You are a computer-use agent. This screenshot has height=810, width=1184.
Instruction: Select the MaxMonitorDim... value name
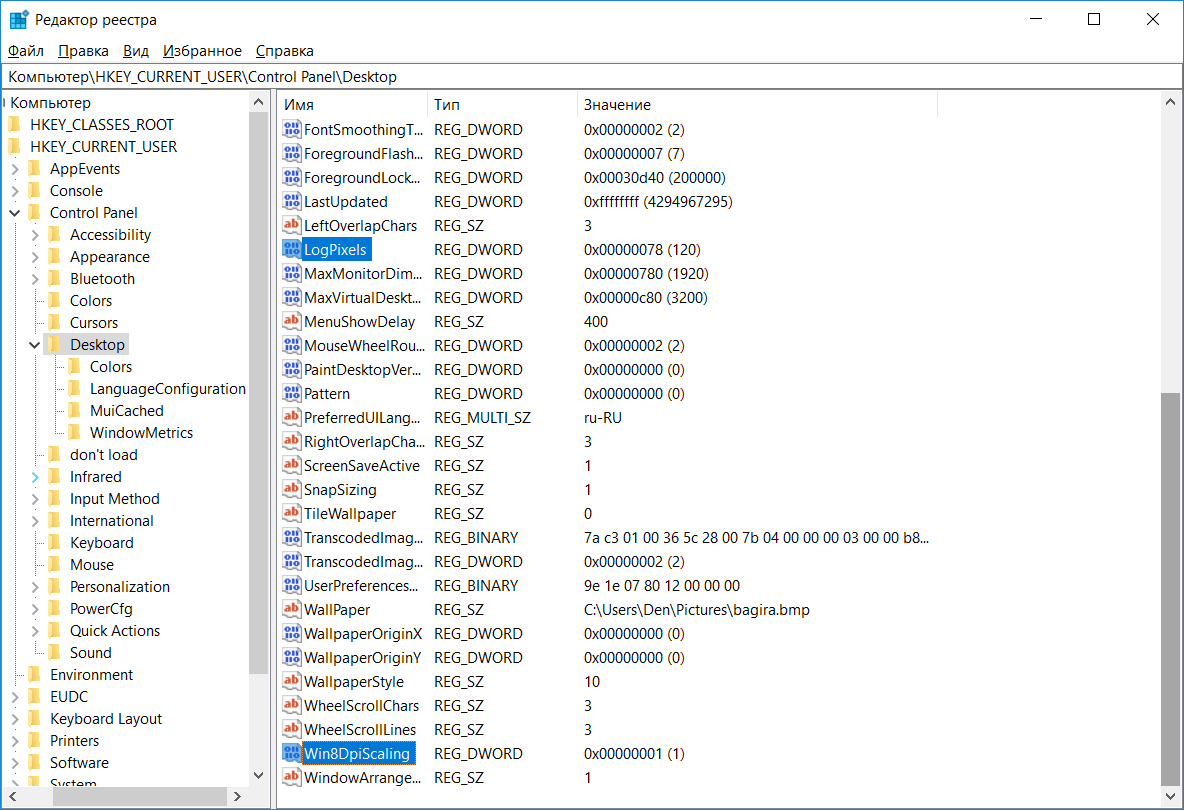coord(362,273)
